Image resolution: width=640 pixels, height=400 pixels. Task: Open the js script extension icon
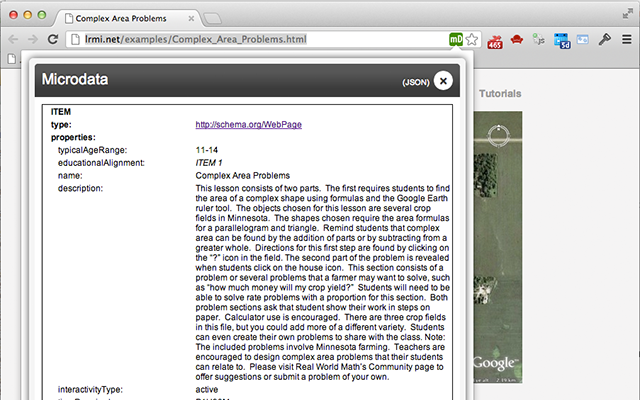539,40
